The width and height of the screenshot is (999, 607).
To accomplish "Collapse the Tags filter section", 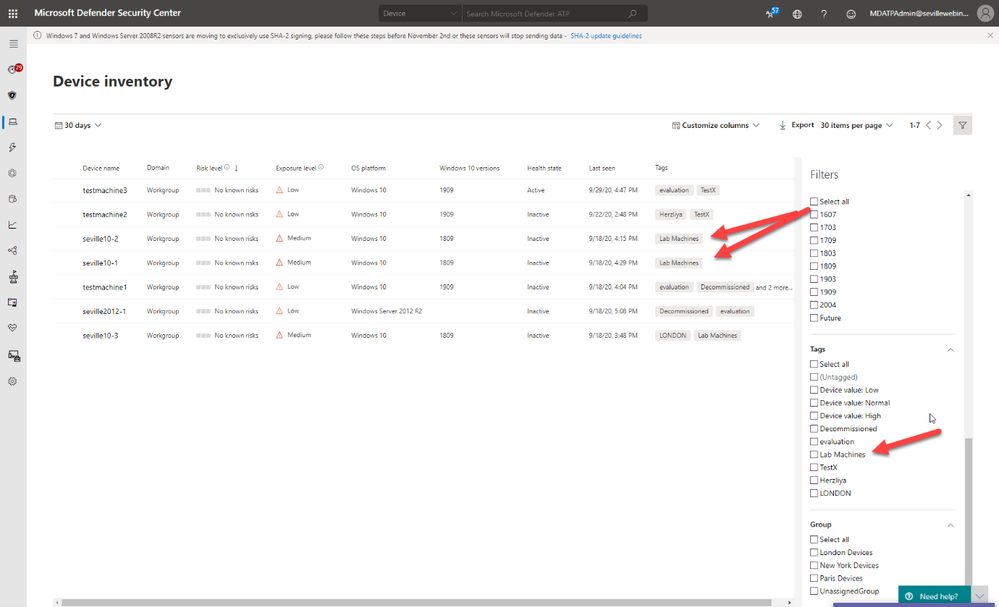I will click(950, 350).
